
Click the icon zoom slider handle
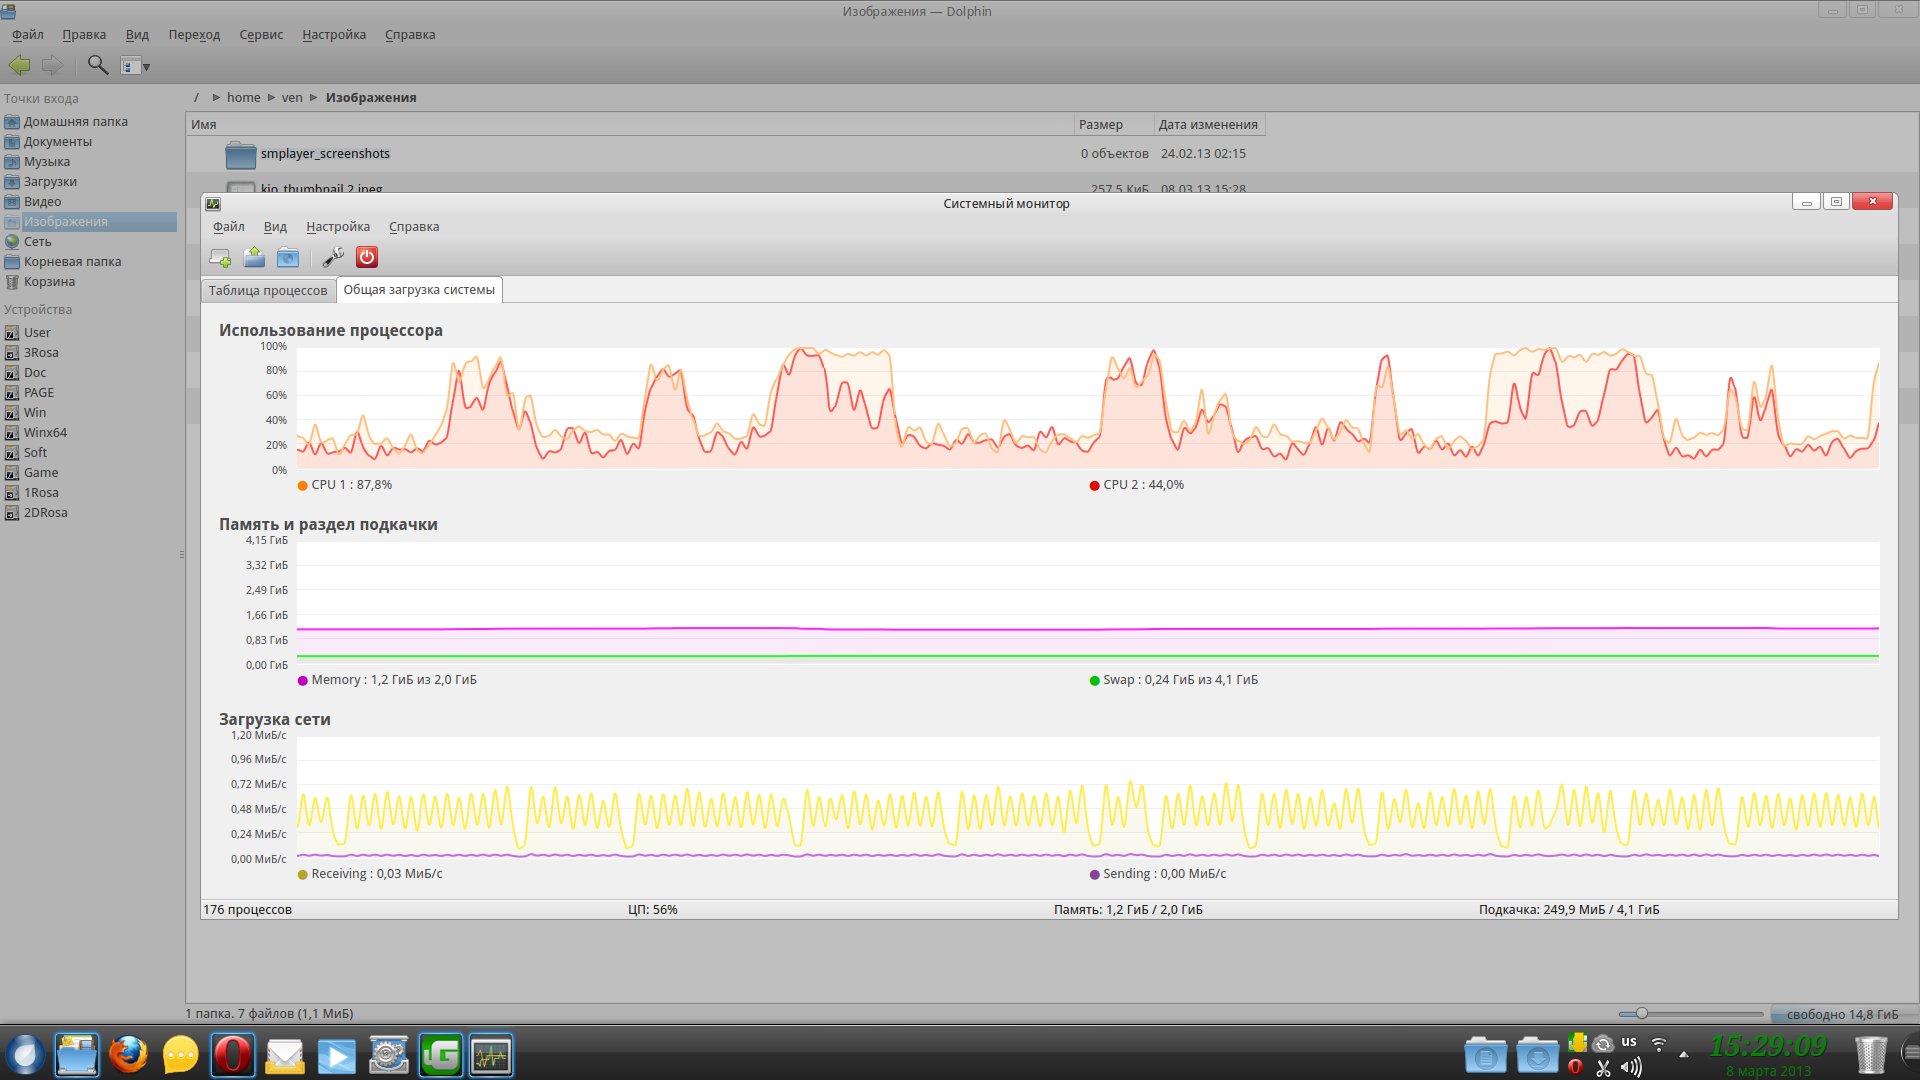coord(1641,1014)
